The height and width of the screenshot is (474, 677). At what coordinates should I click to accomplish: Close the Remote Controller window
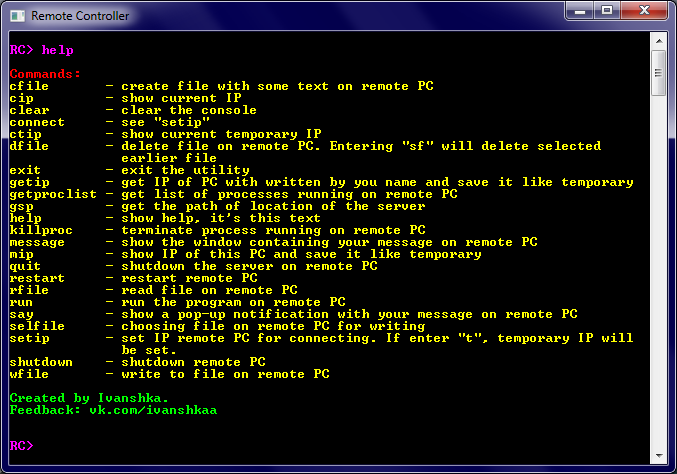click(x=645, y=11)
